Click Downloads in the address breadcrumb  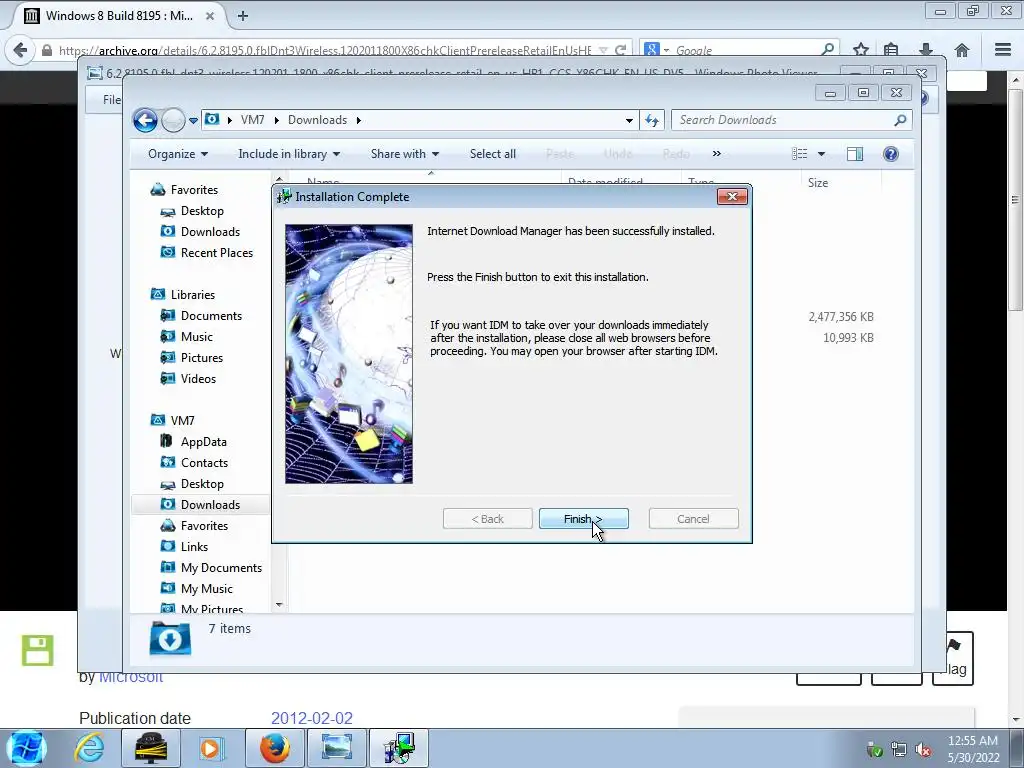[x=317, y=120]
